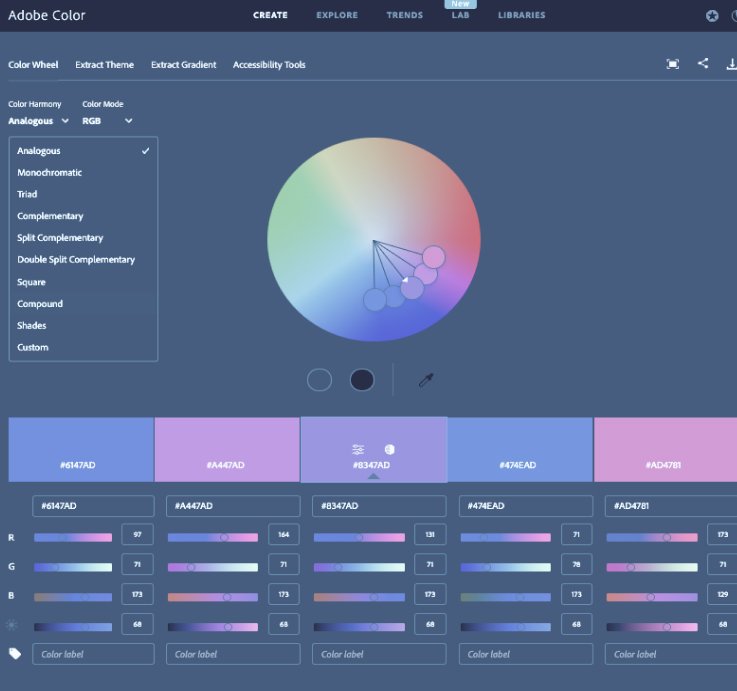The height and width of the screenshot is (691, 737).
Task: Switch to Extract Theme tab
Action: 104,65
